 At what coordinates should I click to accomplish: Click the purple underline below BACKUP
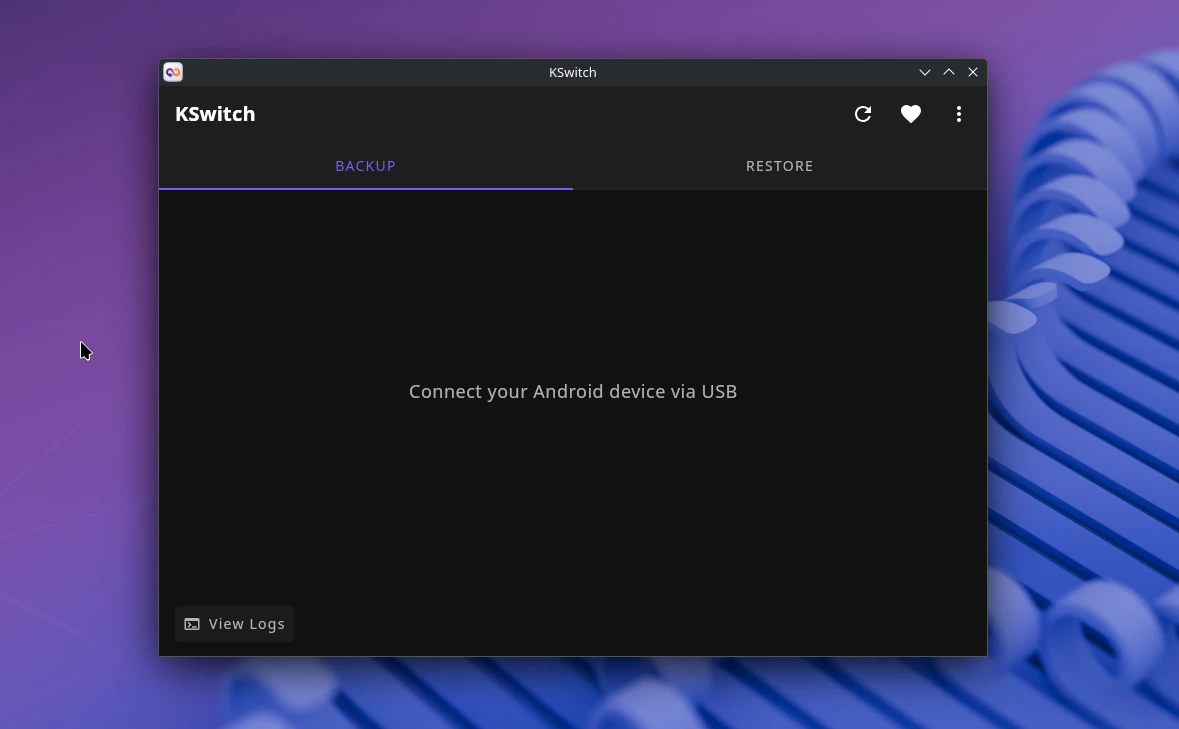[365, 188]
